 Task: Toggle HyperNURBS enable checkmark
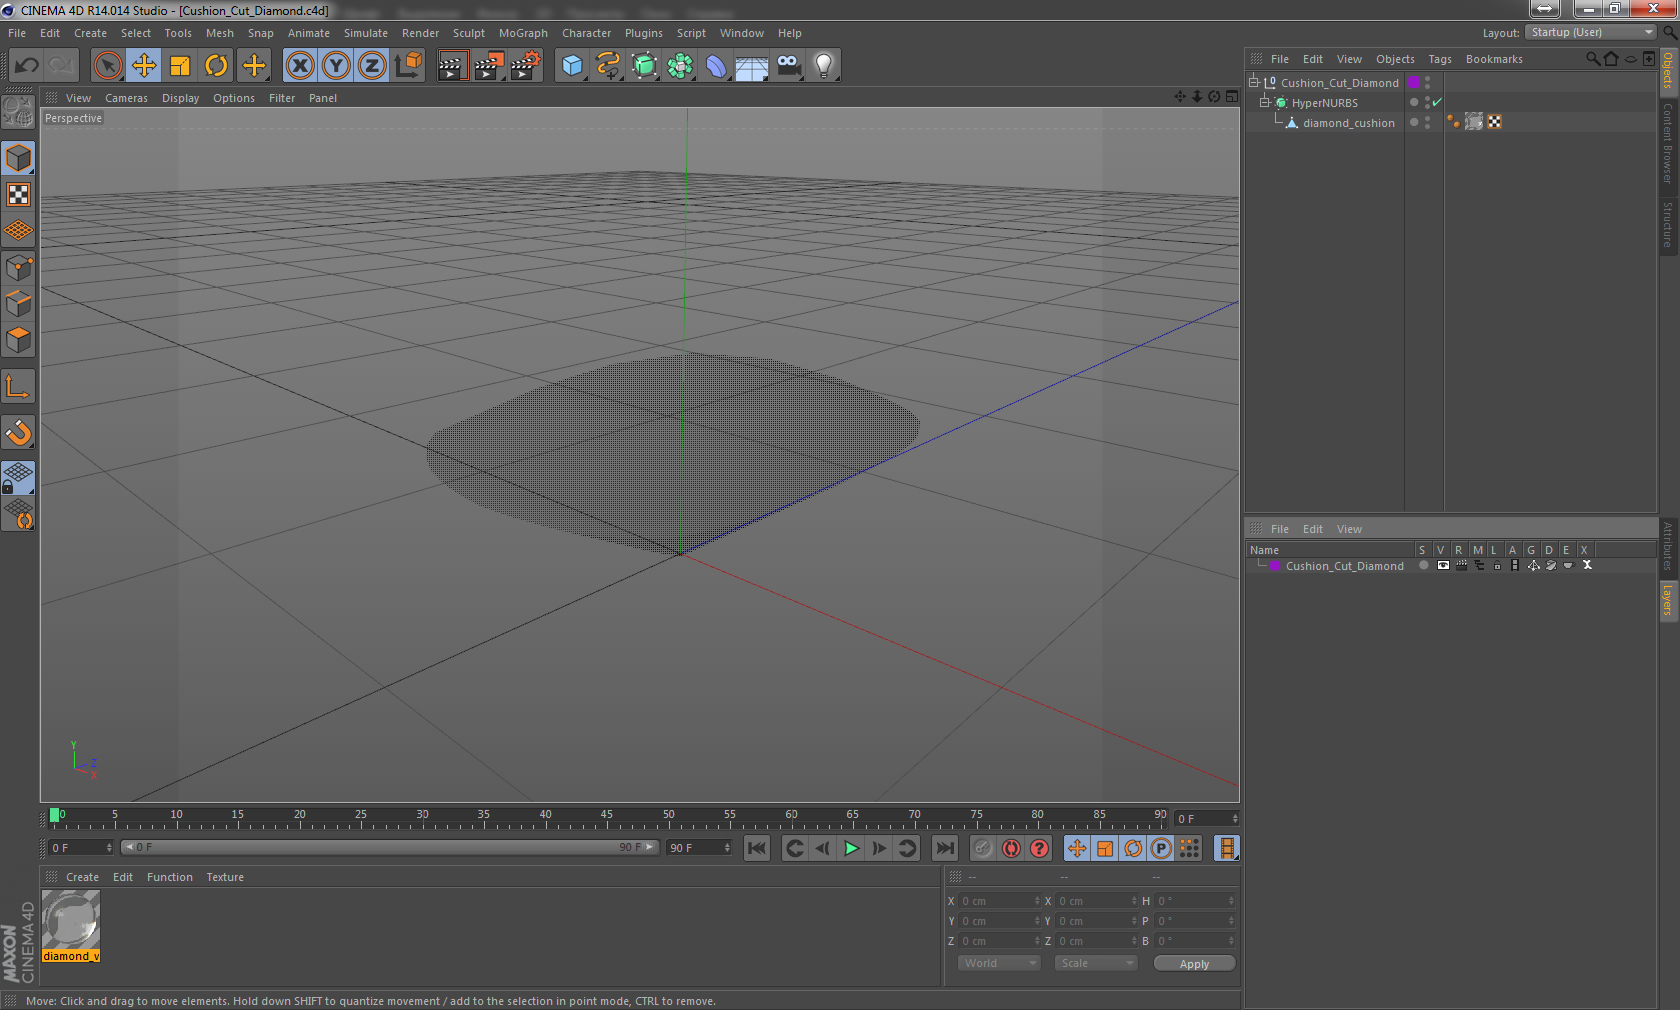click(1437, 102)
